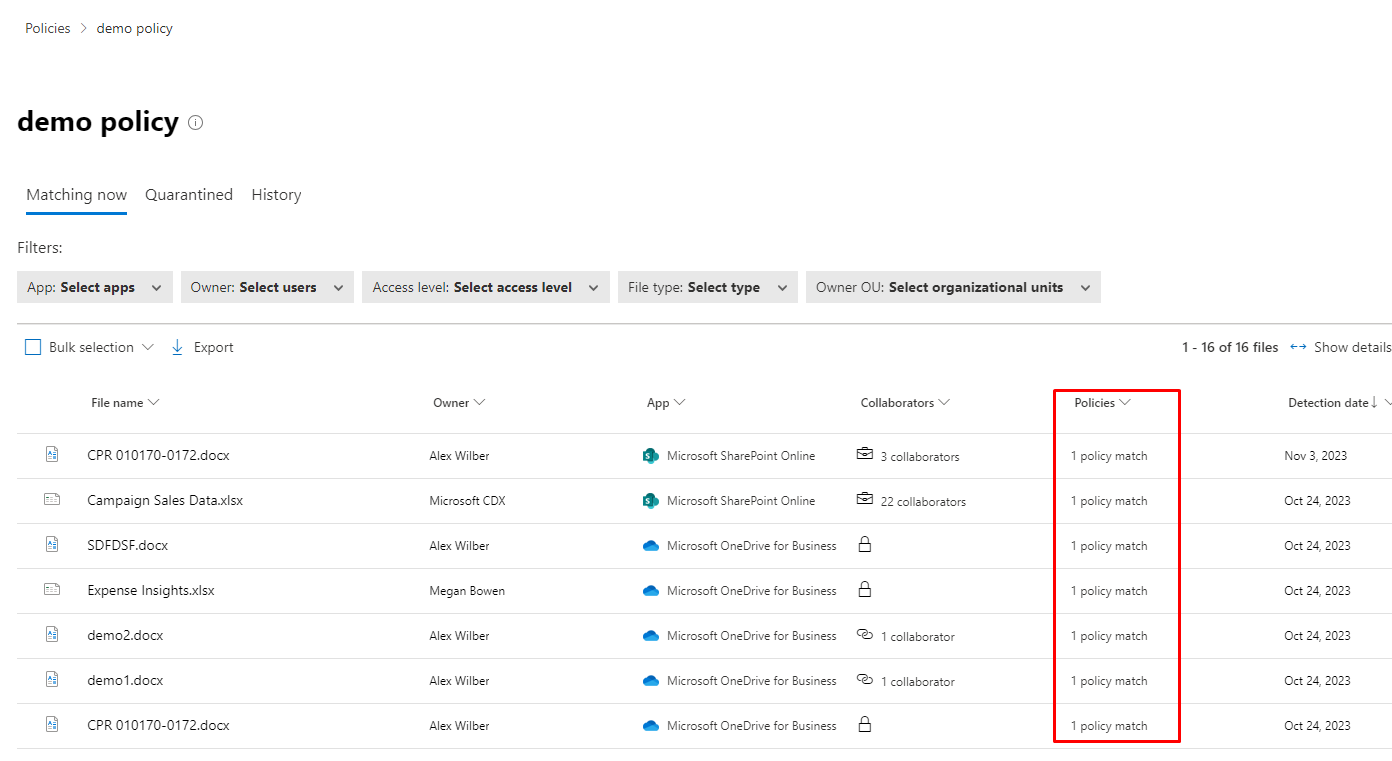Click collaborators icon beside 22 collaborators
1392x761 pixels.
click(x=865, y=500)
